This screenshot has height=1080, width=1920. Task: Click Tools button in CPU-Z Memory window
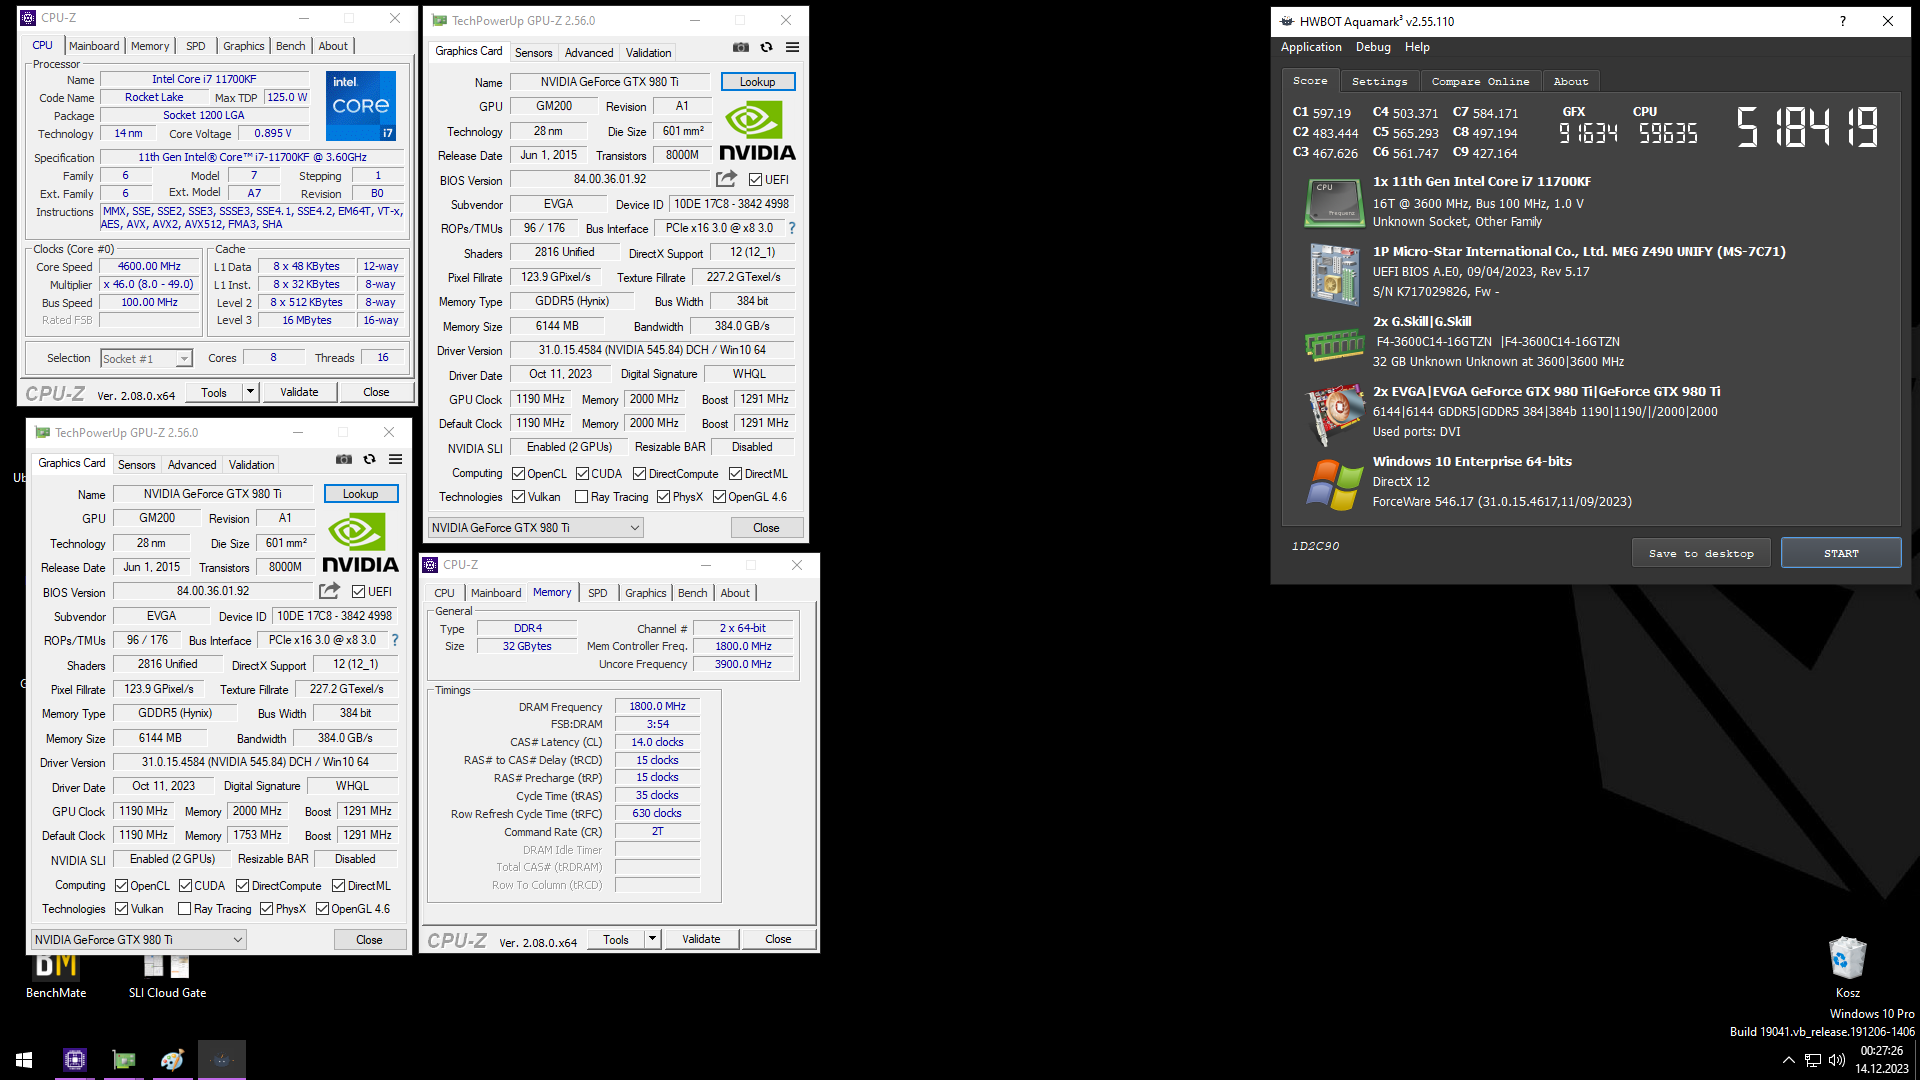(x=616, y=939)
